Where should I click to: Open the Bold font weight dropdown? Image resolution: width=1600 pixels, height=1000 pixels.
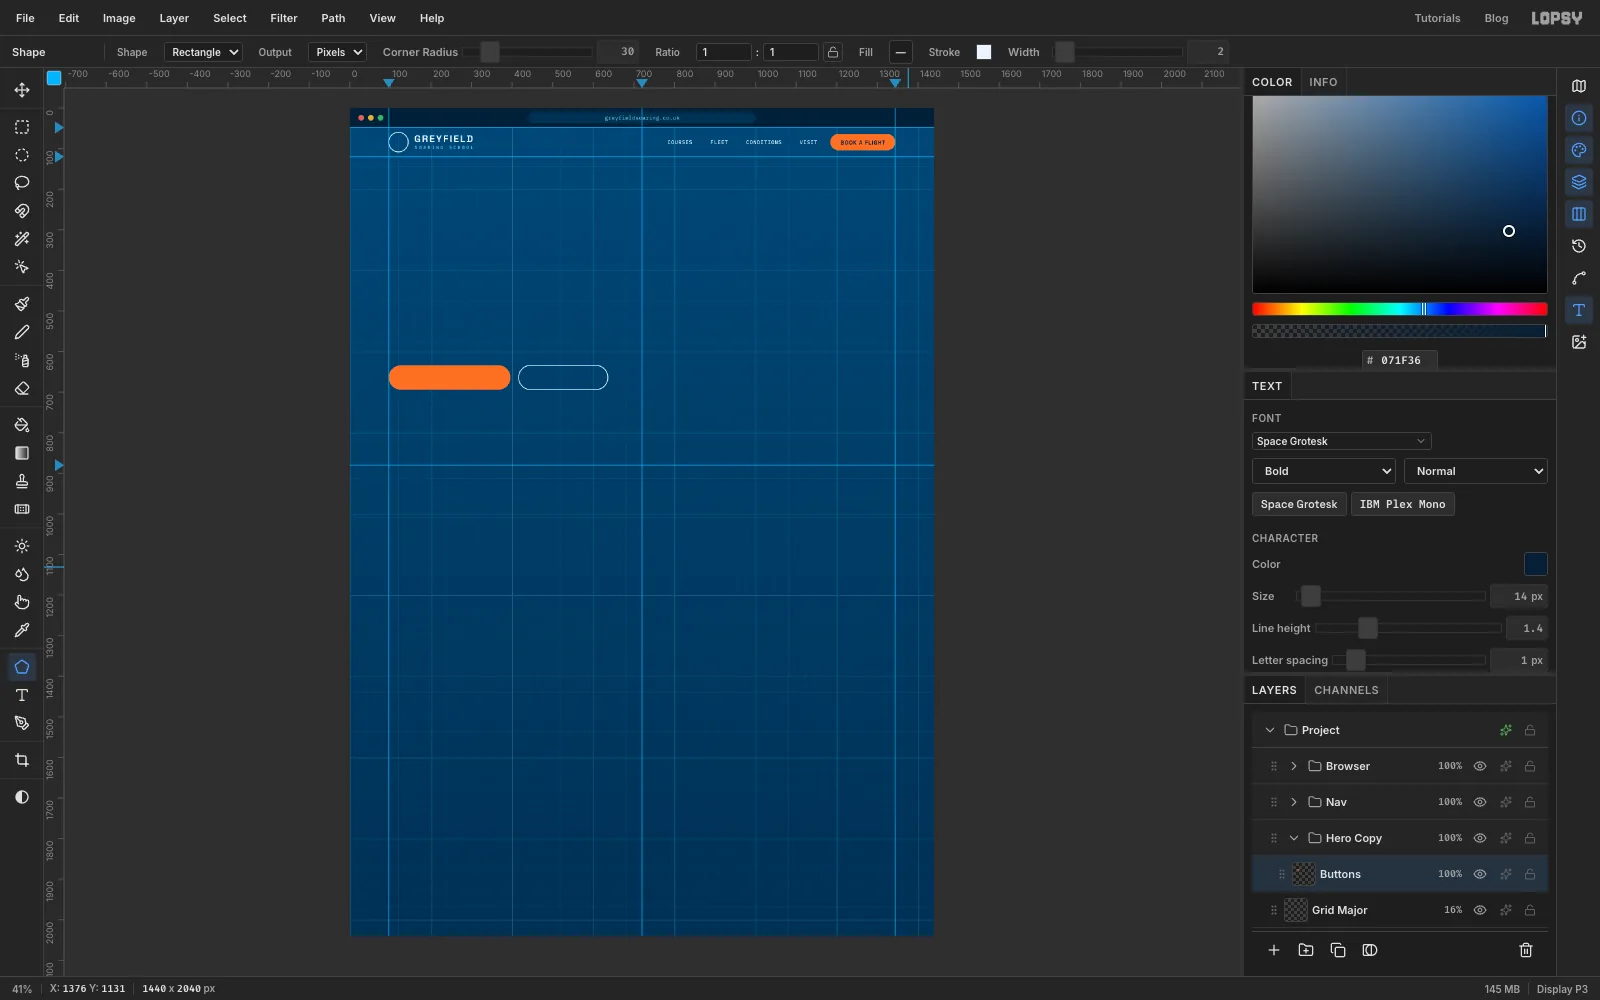tap(1324, 471)
